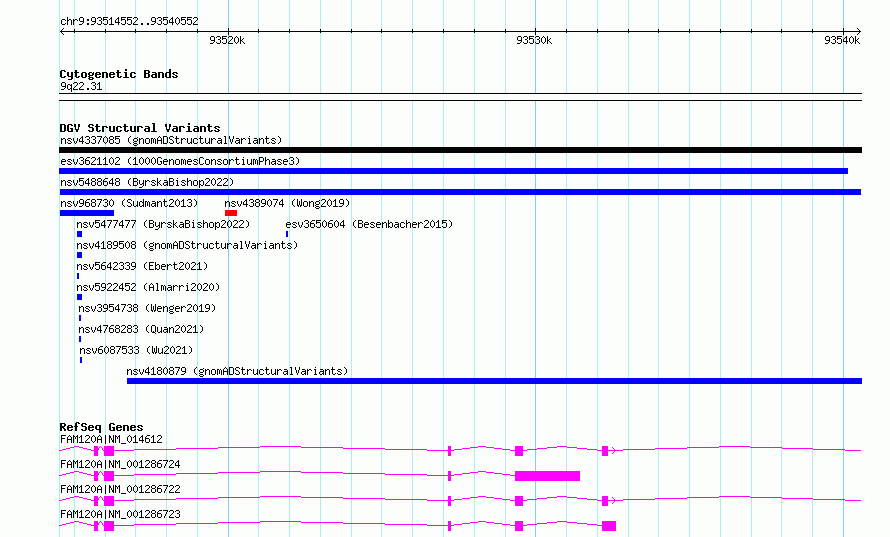
Task: Open variant label nsv4337085 (gnomADStructuralVariants)
Action: click(x=171, y=140)
